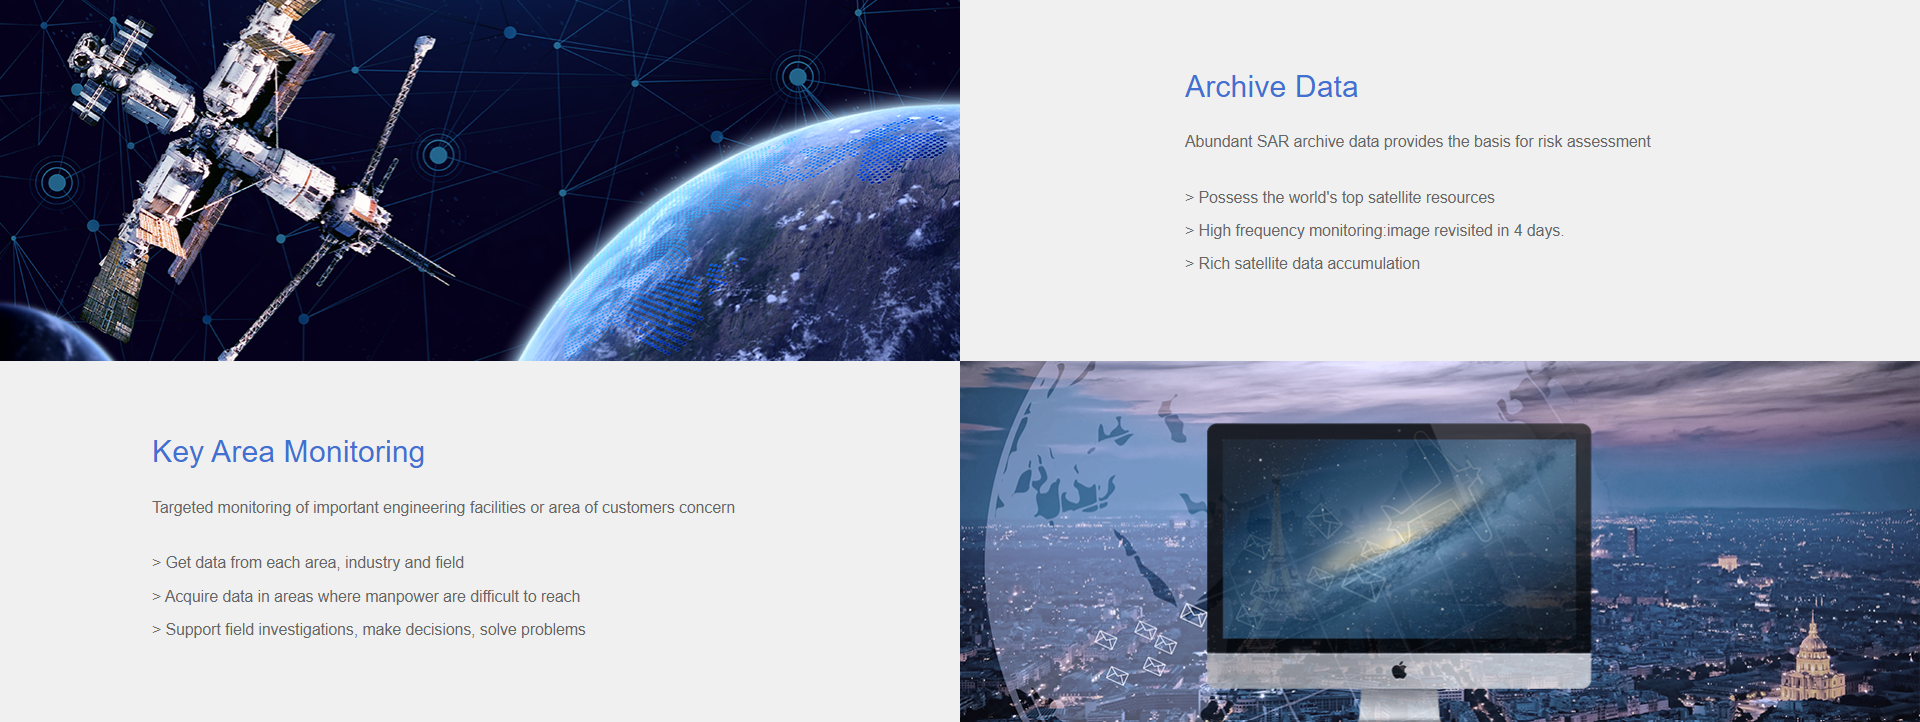Screen dimensions: 1920x722
Task: Click 'Get data from each area, industry and field'
Action: point(308,563)
